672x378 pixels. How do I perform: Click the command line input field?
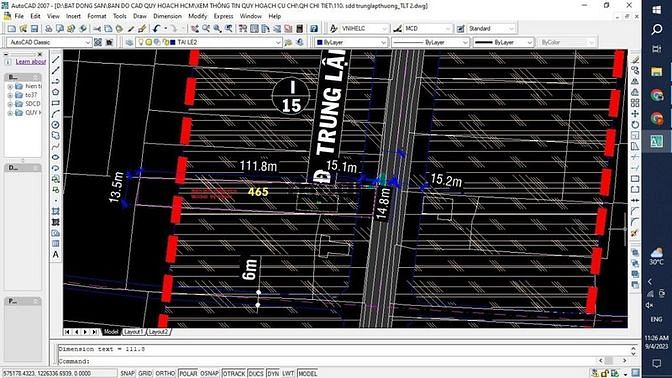(326, 361)
